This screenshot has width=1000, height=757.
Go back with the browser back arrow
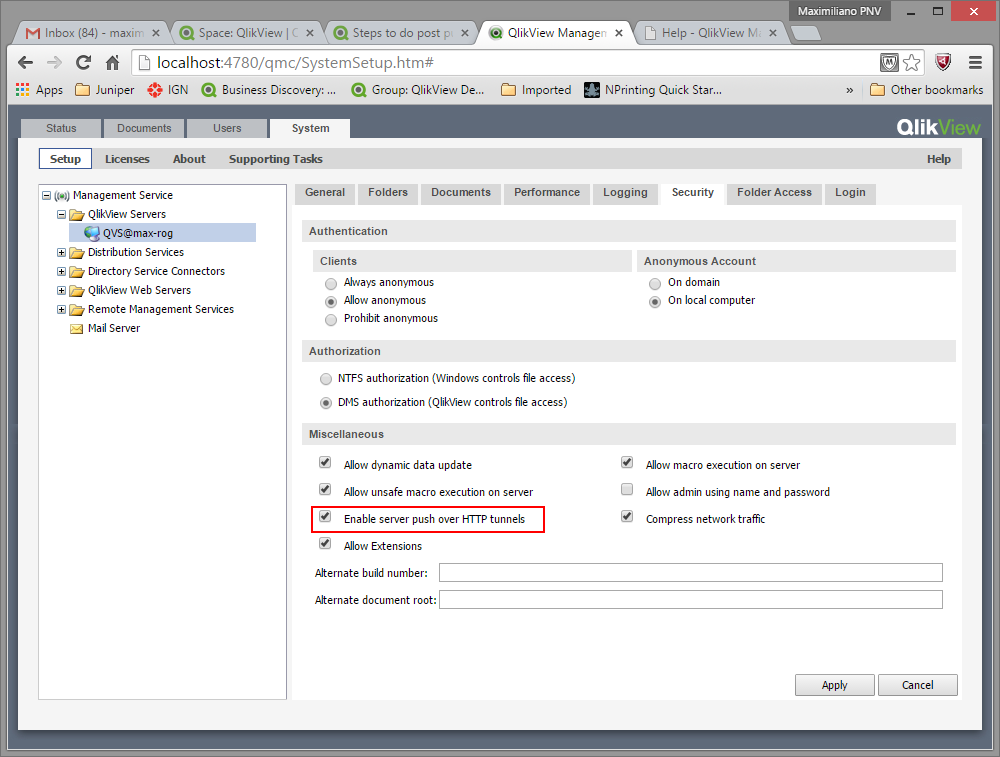click(26, 62)
